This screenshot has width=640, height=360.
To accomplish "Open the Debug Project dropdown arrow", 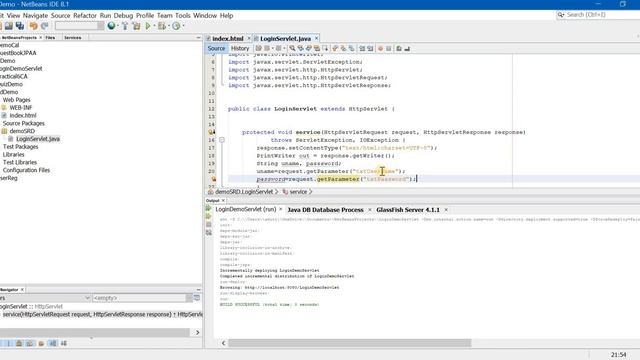I will pyautogui.click(x=169, y=26).
